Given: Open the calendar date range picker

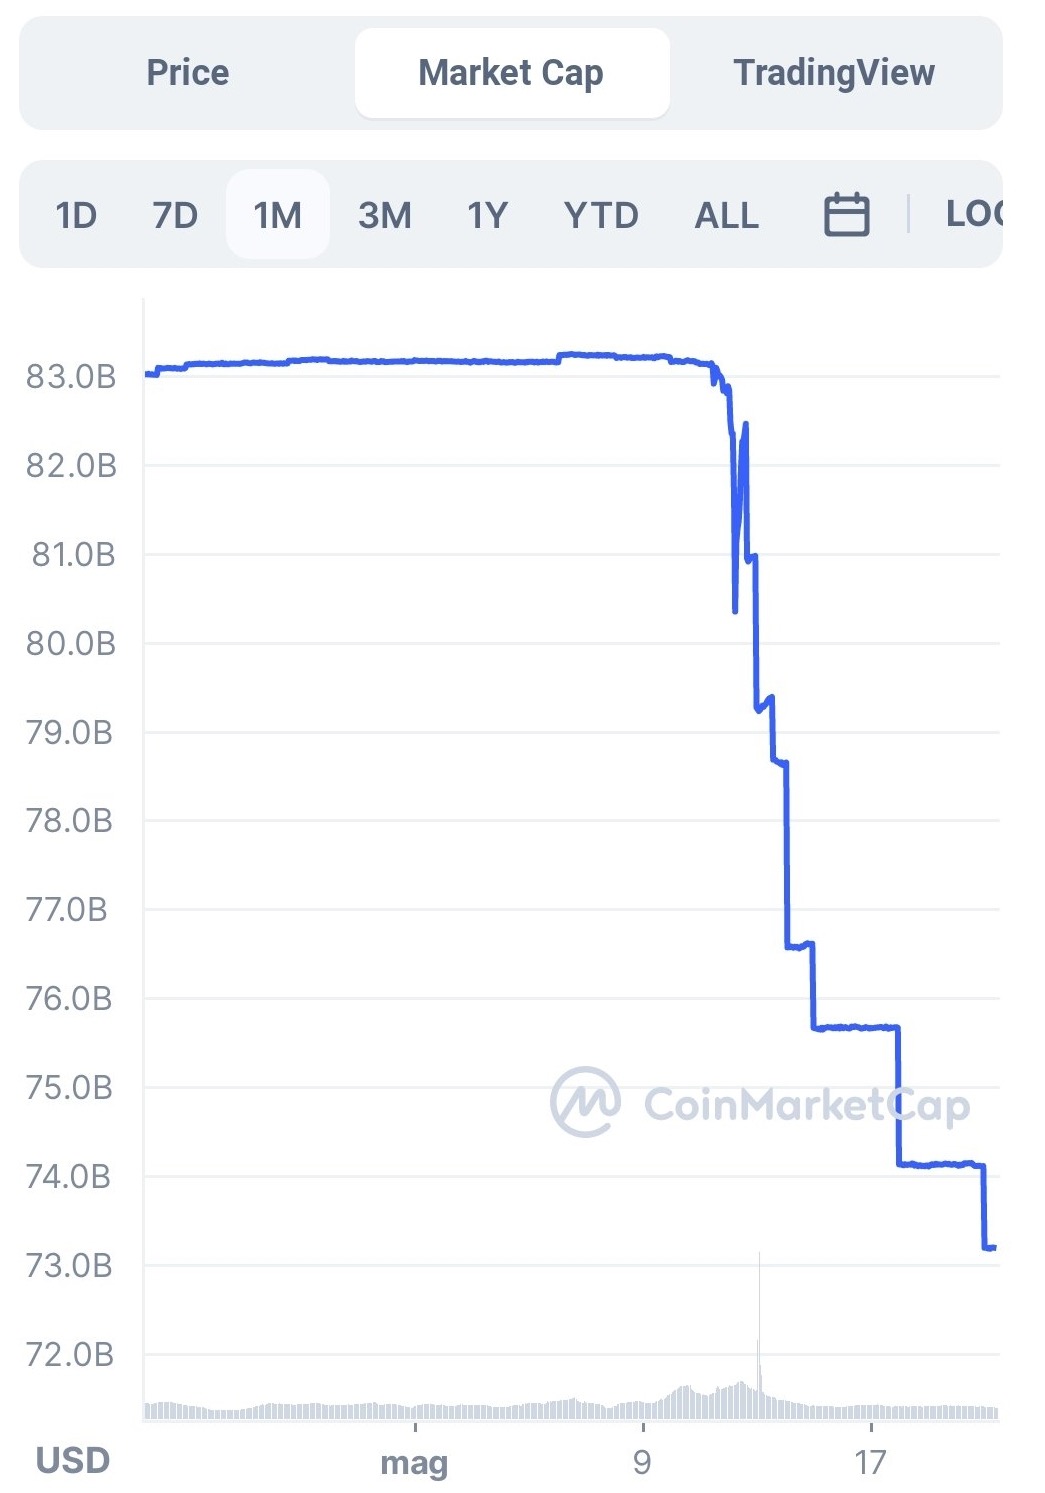Looking at the screenshot, I should point(846,215).
